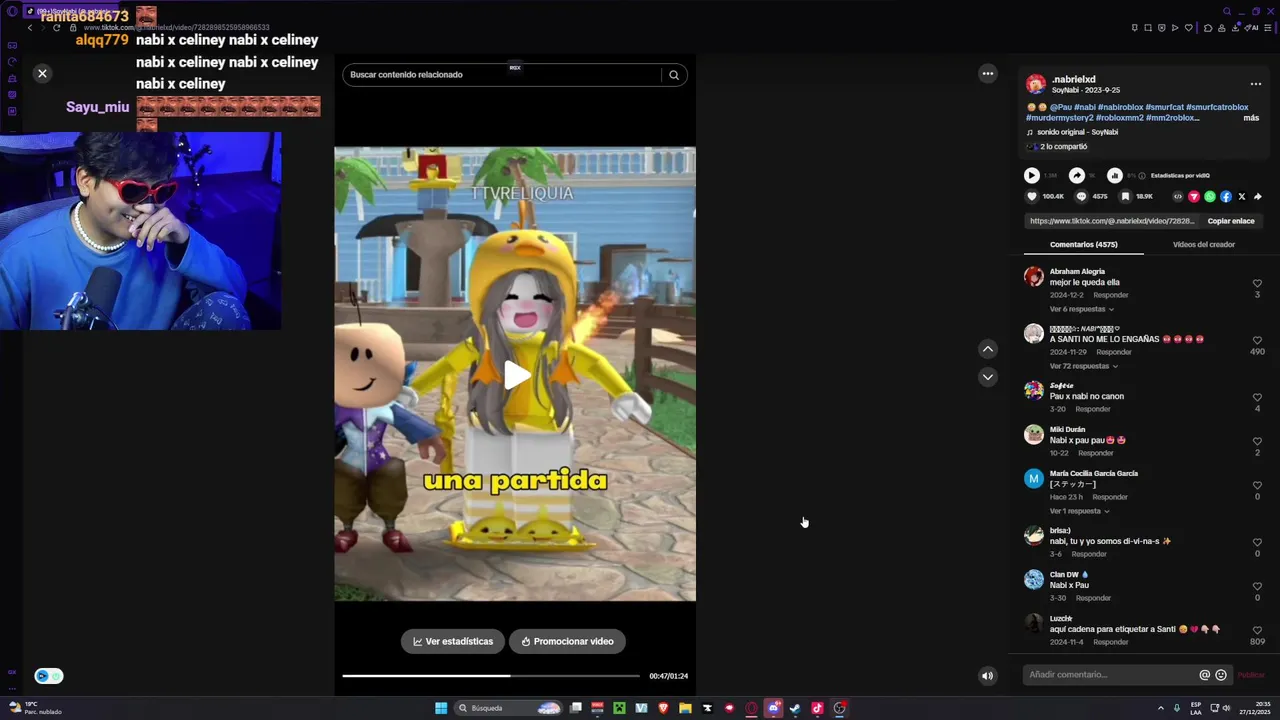Open Discord from the taskbar
1280x720 pixels.
773,708
